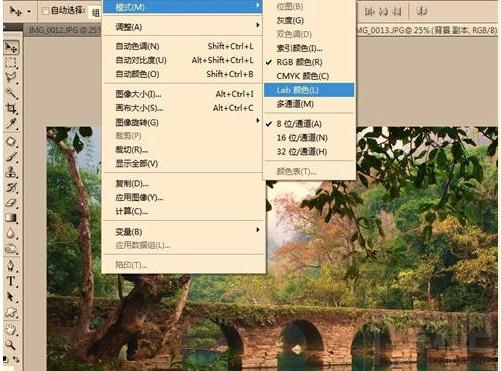Screen dimensions: 501x371
Task: Switch to the IMG_0013.JPG document tab
Action: coord(427,30)
